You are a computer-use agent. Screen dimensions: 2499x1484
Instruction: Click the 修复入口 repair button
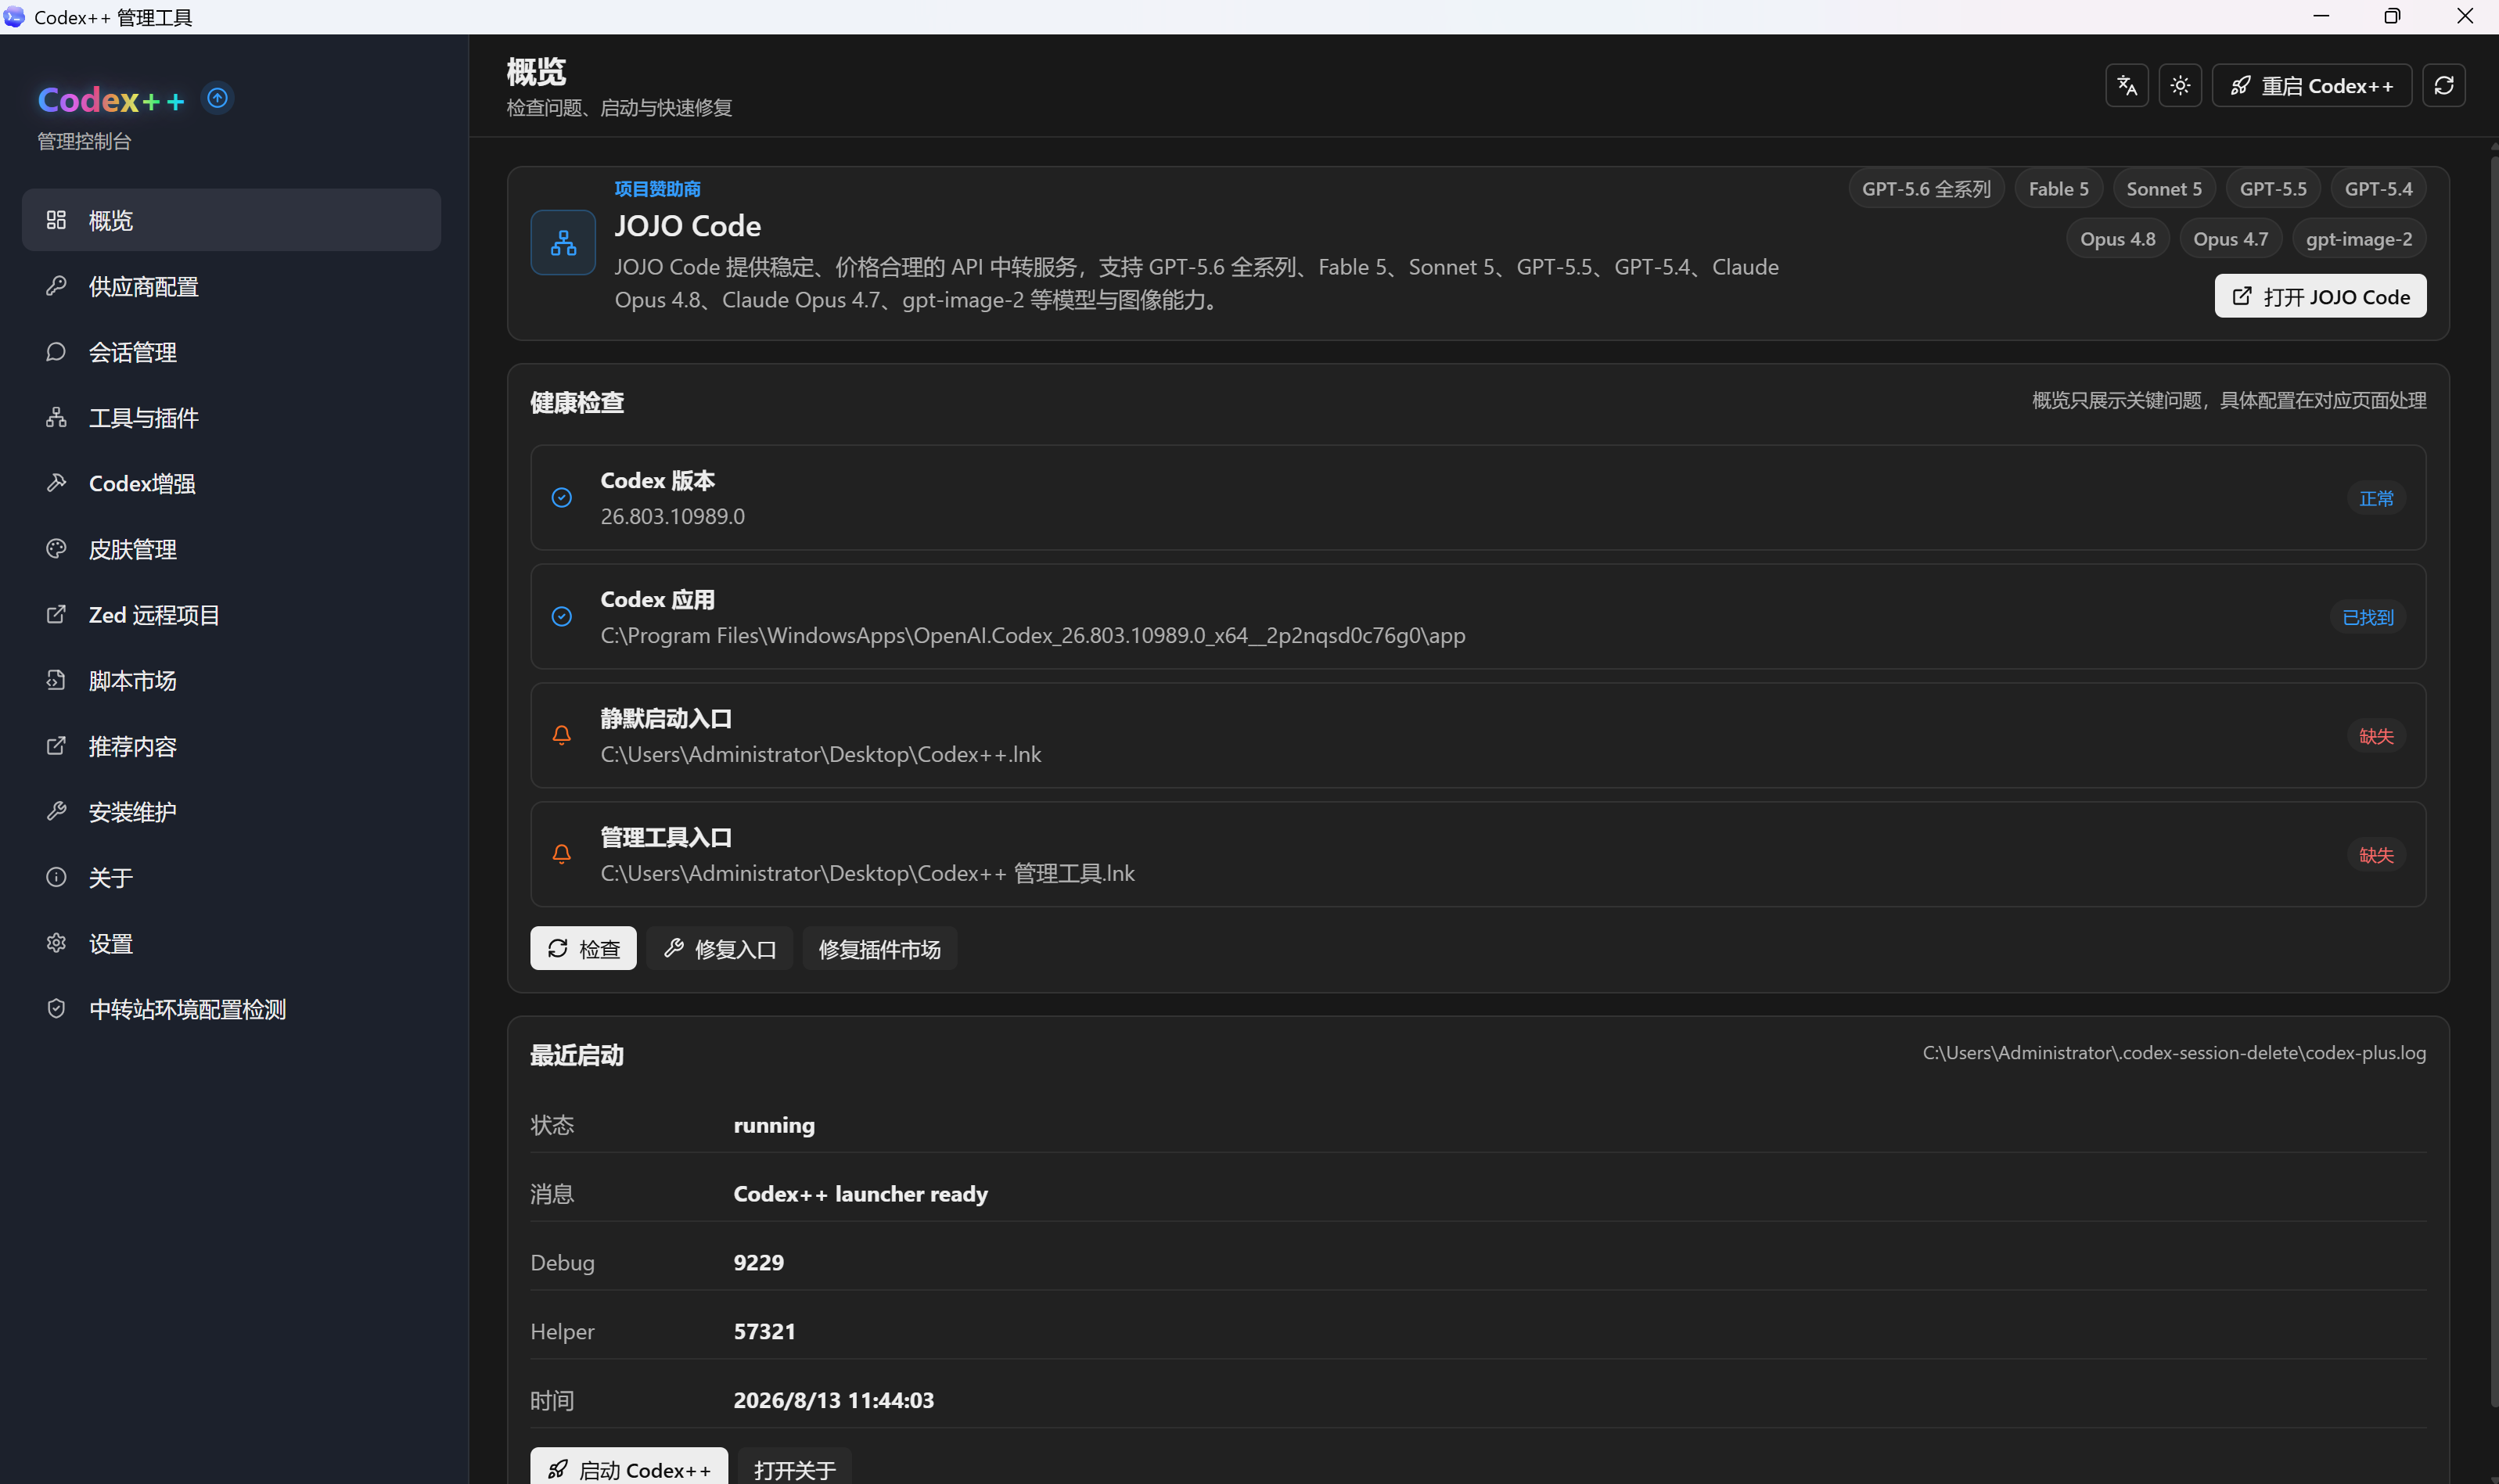tap(720, 948)
